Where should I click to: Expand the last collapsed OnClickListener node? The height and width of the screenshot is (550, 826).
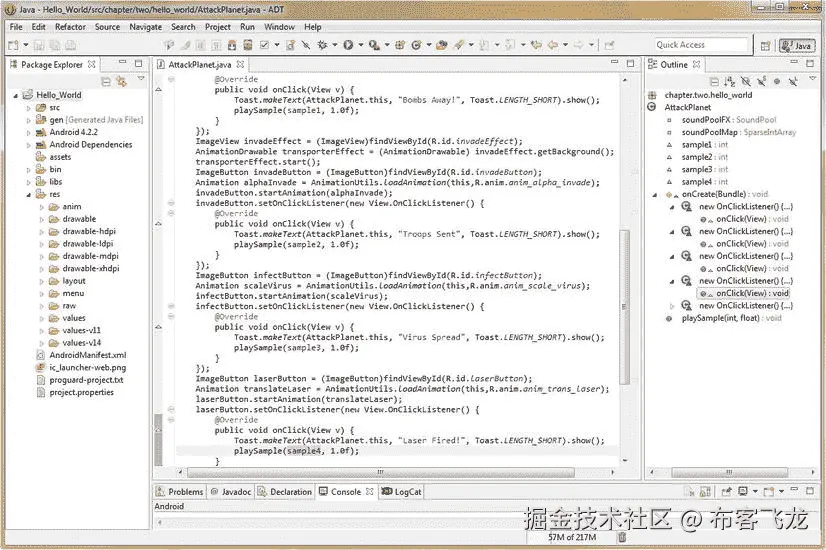[672, 306]
